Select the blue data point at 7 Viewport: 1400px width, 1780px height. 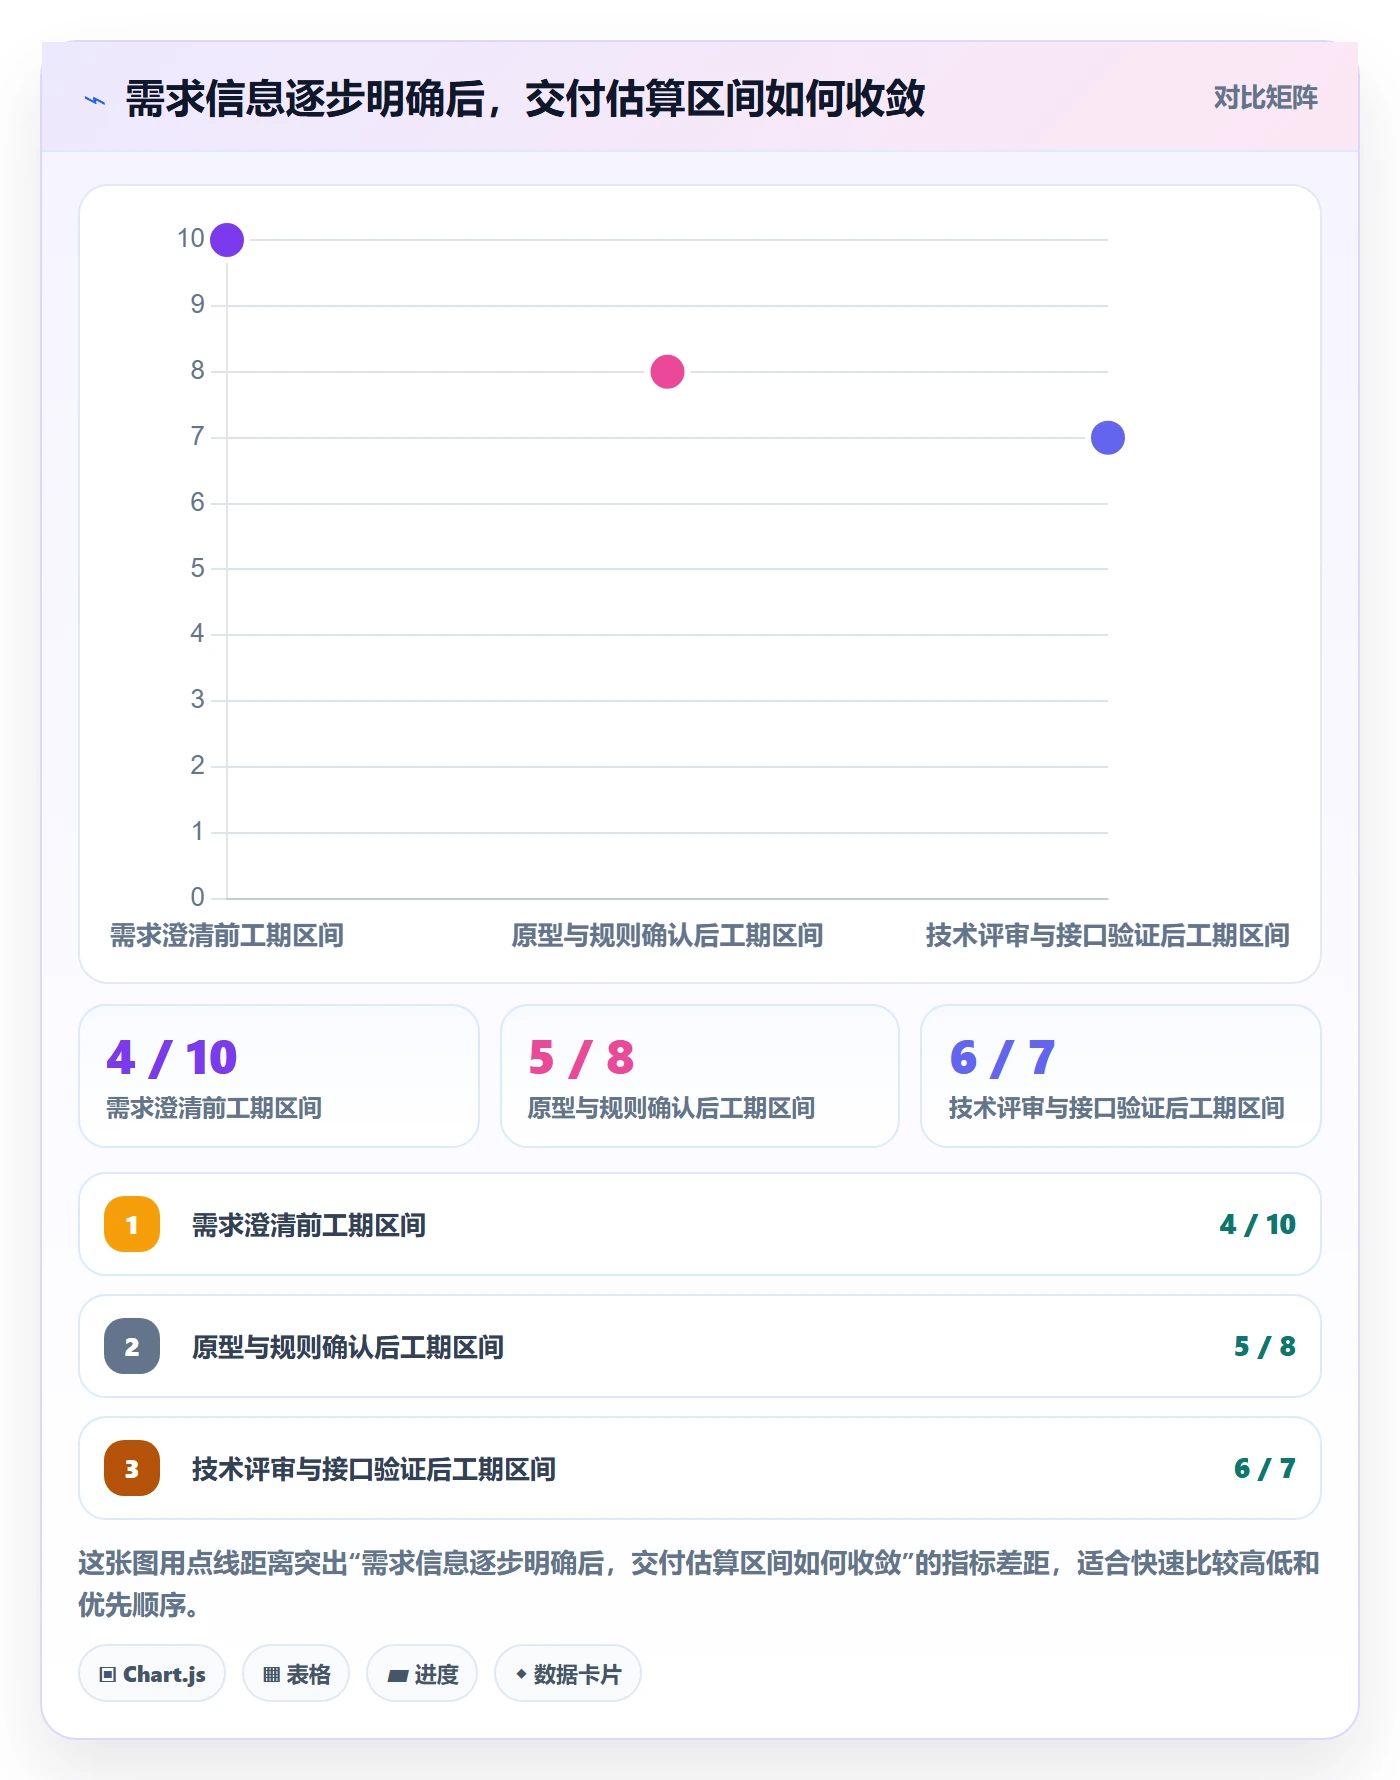click(x=1108, y=438)
